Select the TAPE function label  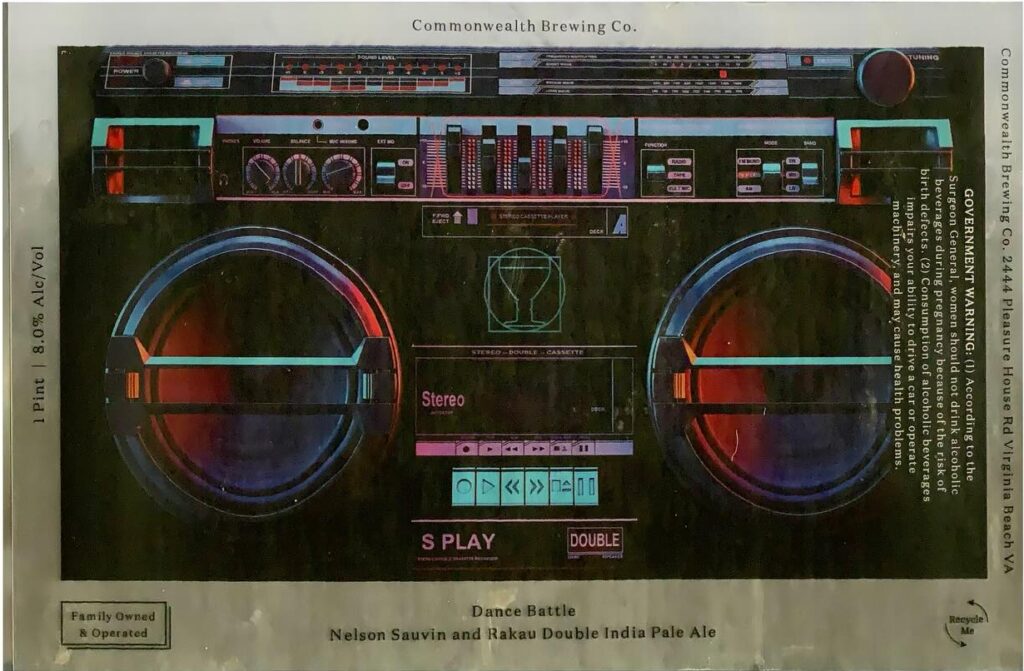679,175
